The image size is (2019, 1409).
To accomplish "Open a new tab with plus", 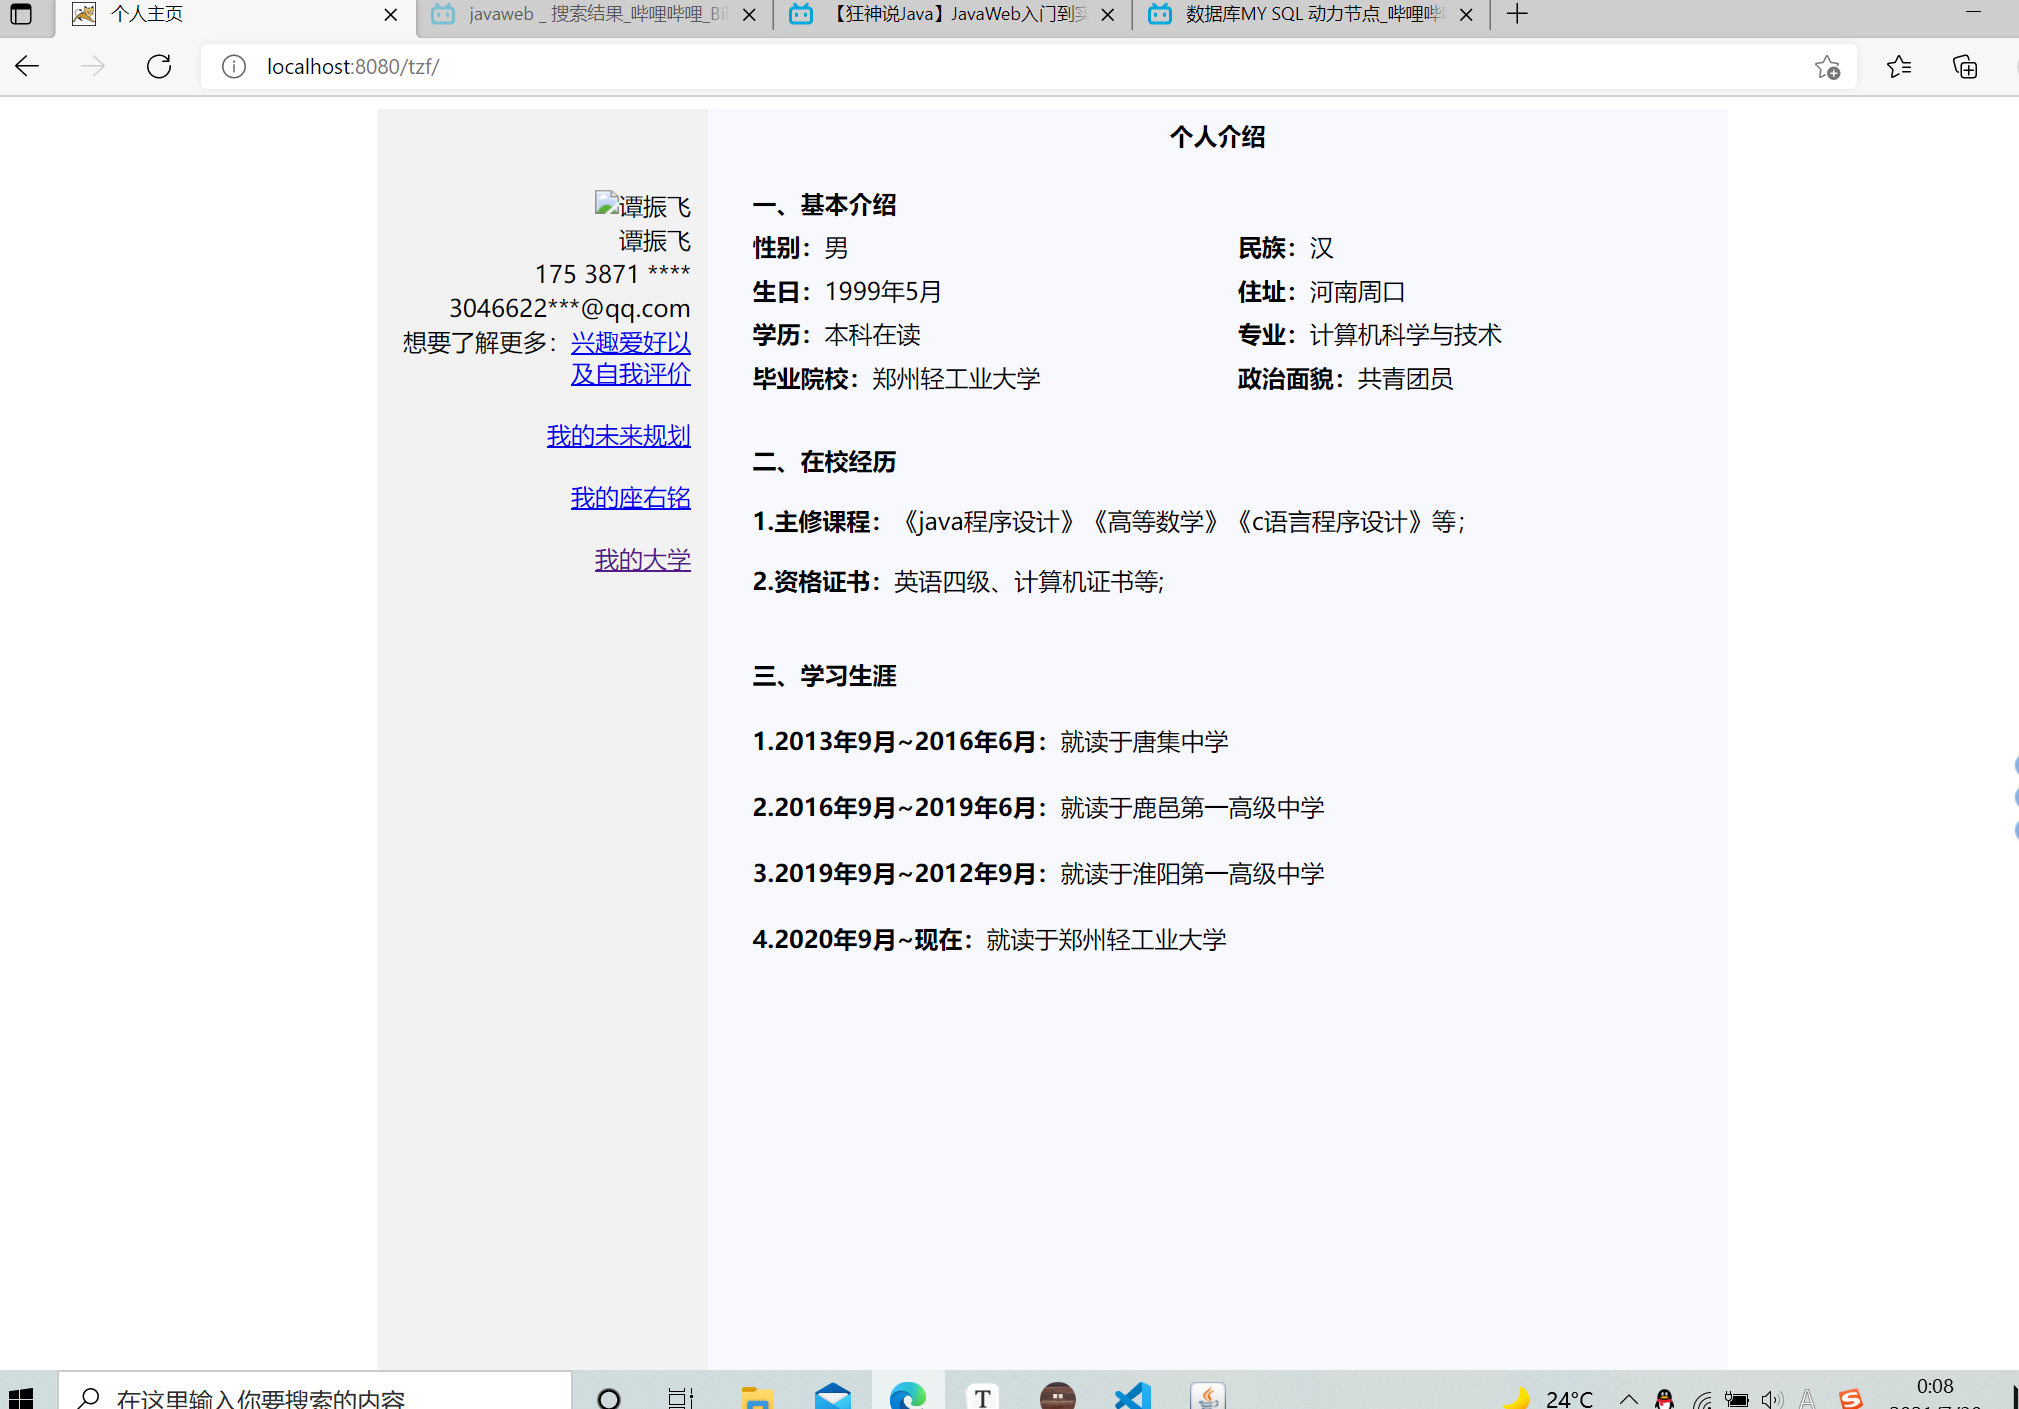I will pyautogui.click(x=1517, y=14).
